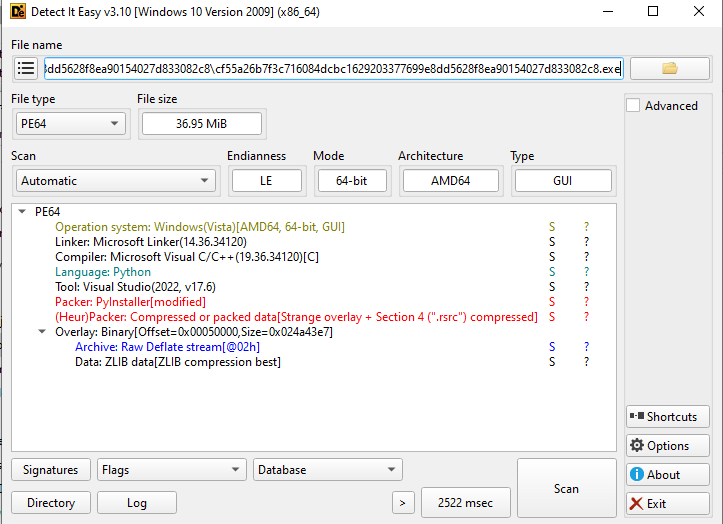Exit the app via red X icon
The width and height of the screenshot is (723, 524).
click(x=668, y=504)
